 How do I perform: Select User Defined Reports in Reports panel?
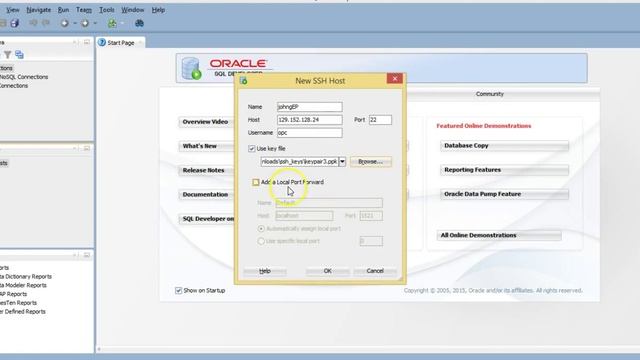coord(23,311)
